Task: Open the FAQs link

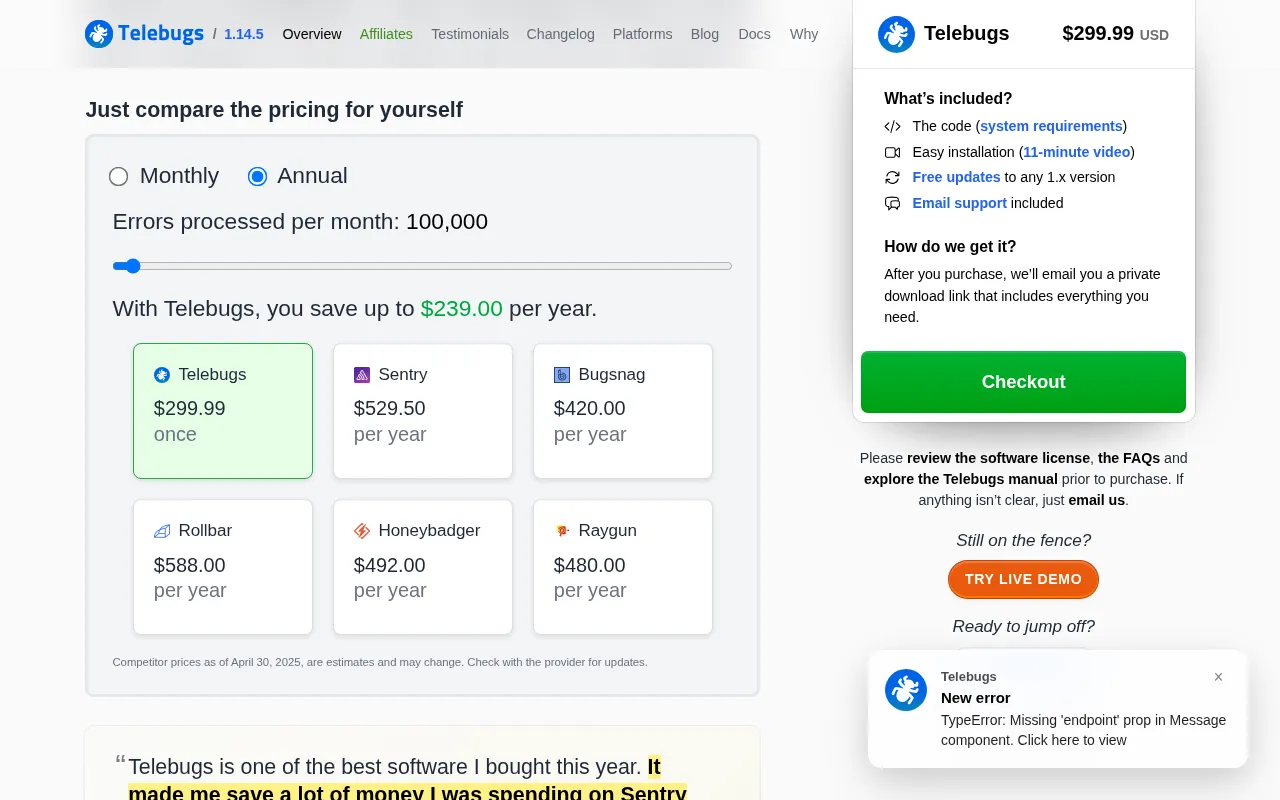Action: [x=1129, y=458]
